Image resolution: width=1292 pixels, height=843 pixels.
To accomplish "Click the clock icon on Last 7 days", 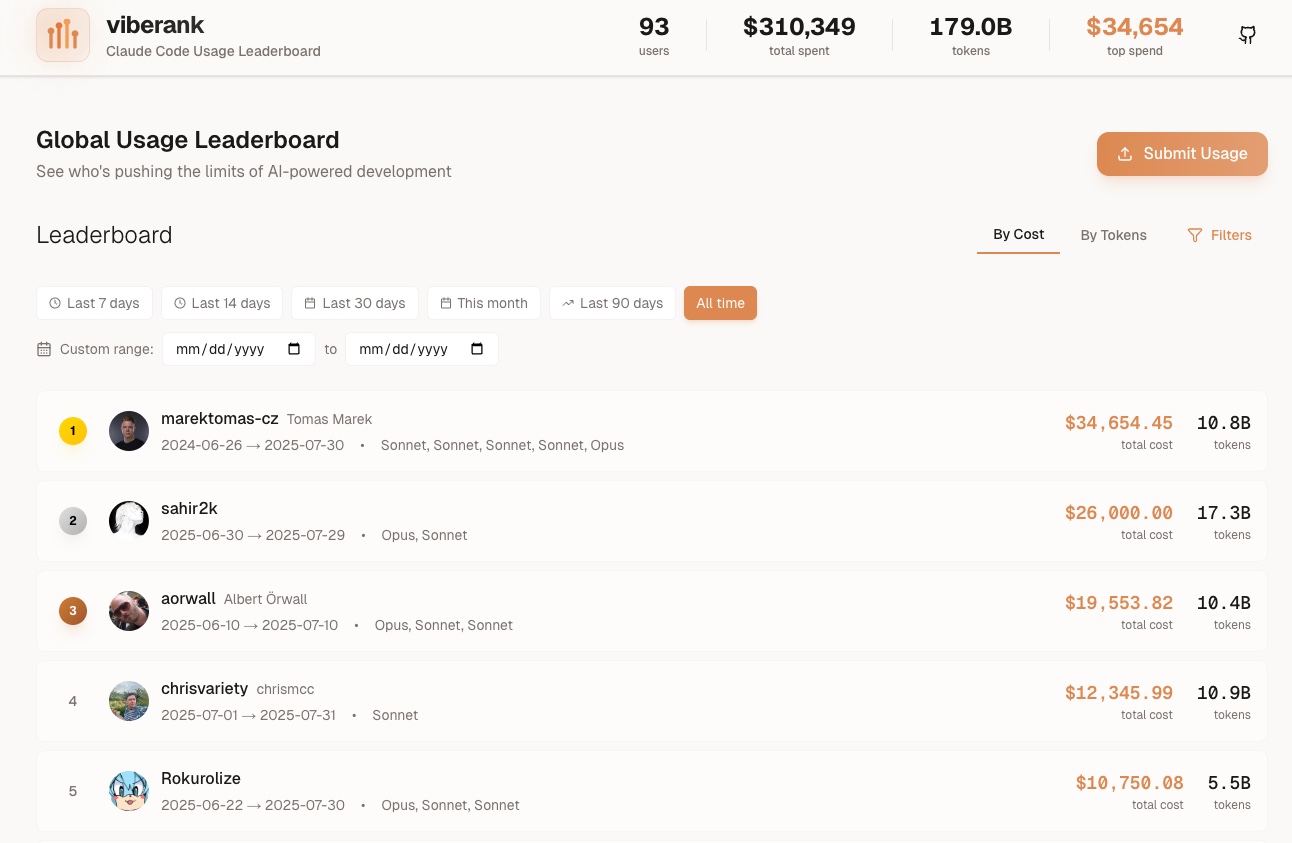I will 55,303.
